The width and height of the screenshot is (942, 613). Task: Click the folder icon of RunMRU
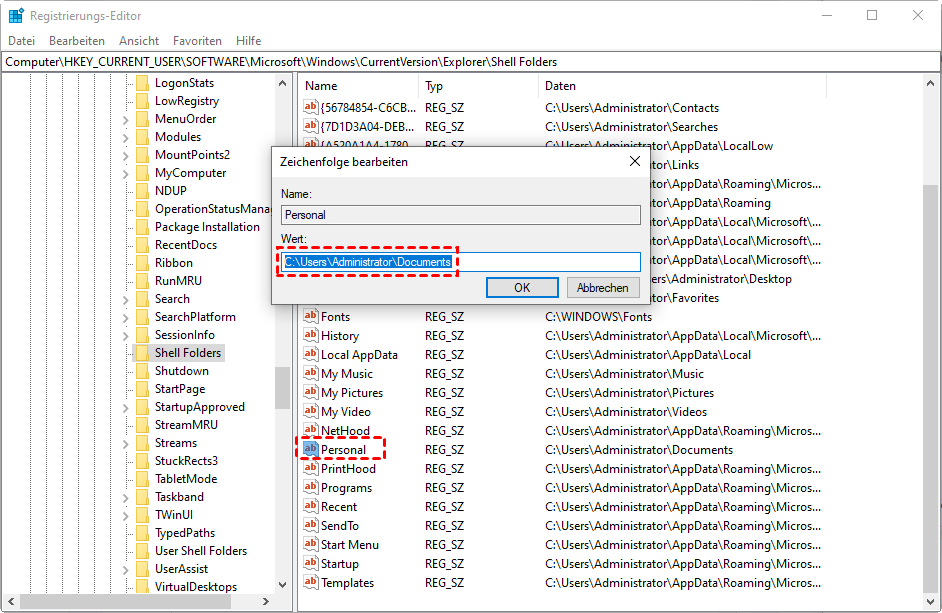click(x=142, y=281)
